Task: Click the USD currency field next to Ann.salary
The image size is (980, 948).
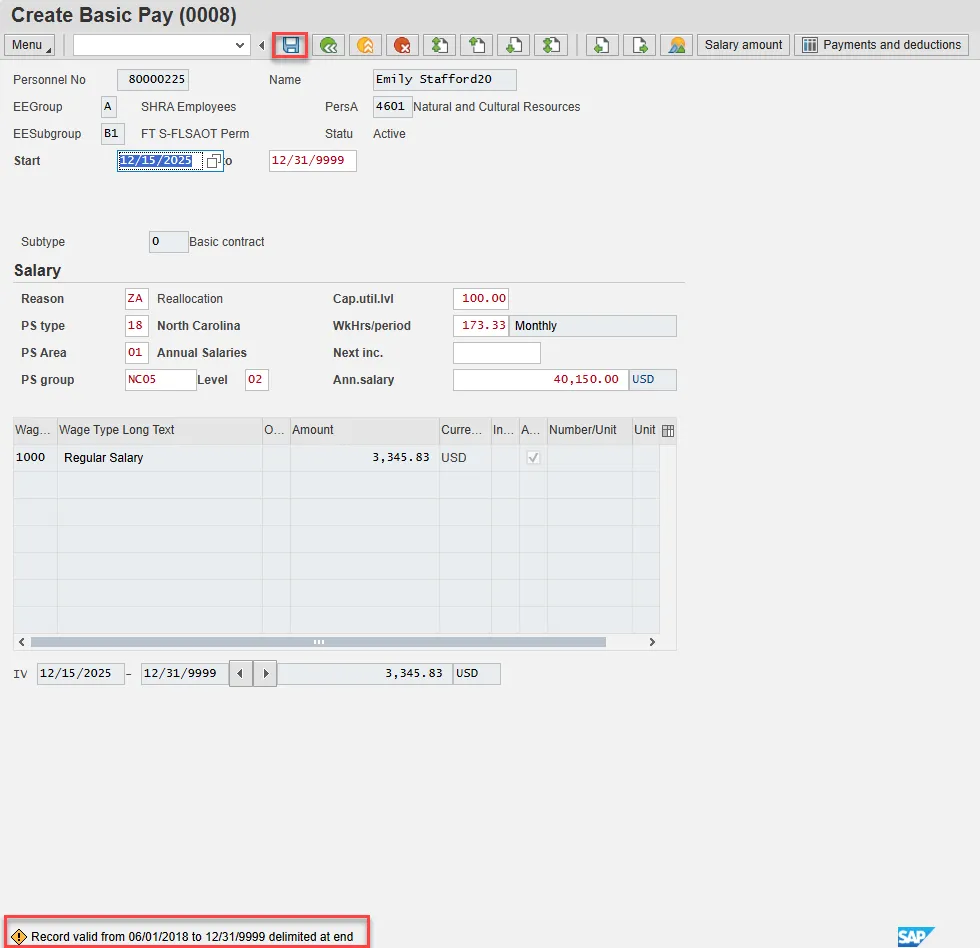Action: pyautogui.click(x=652, y=379)
